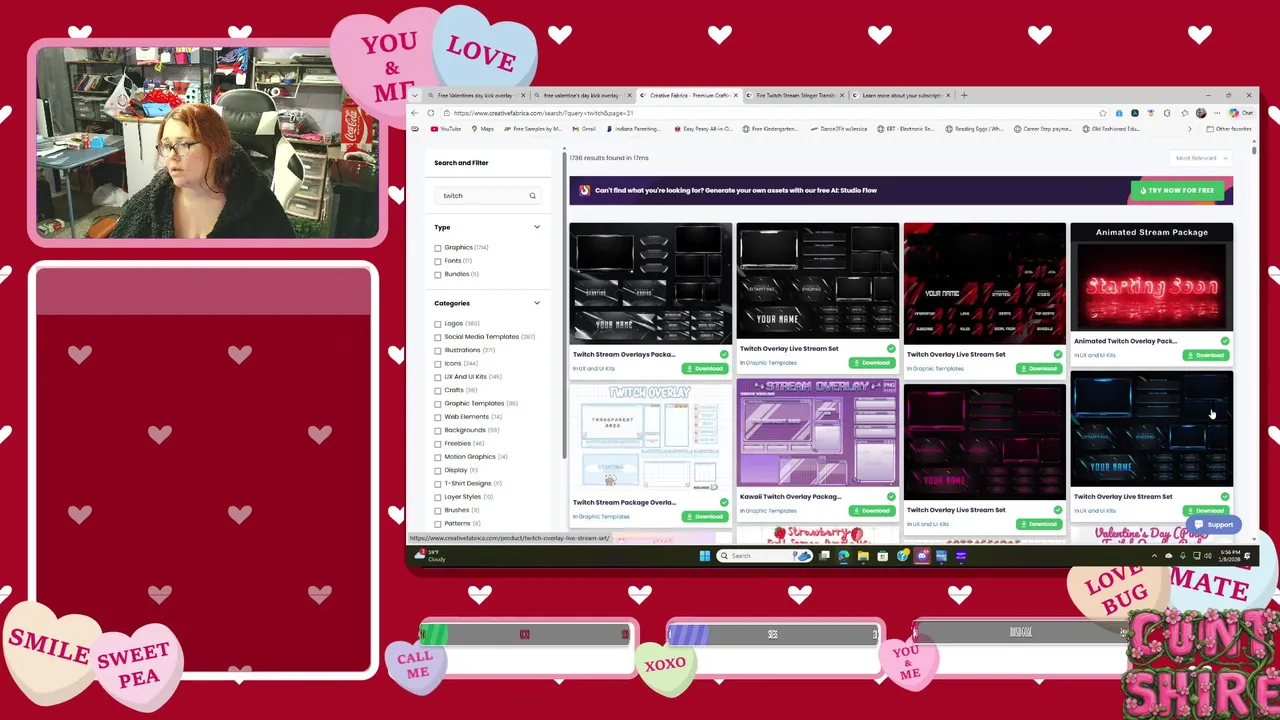The height and width of the screenshot is (720, 1280).
Task: Open the Maps bookmark
Action: [482, 129]
